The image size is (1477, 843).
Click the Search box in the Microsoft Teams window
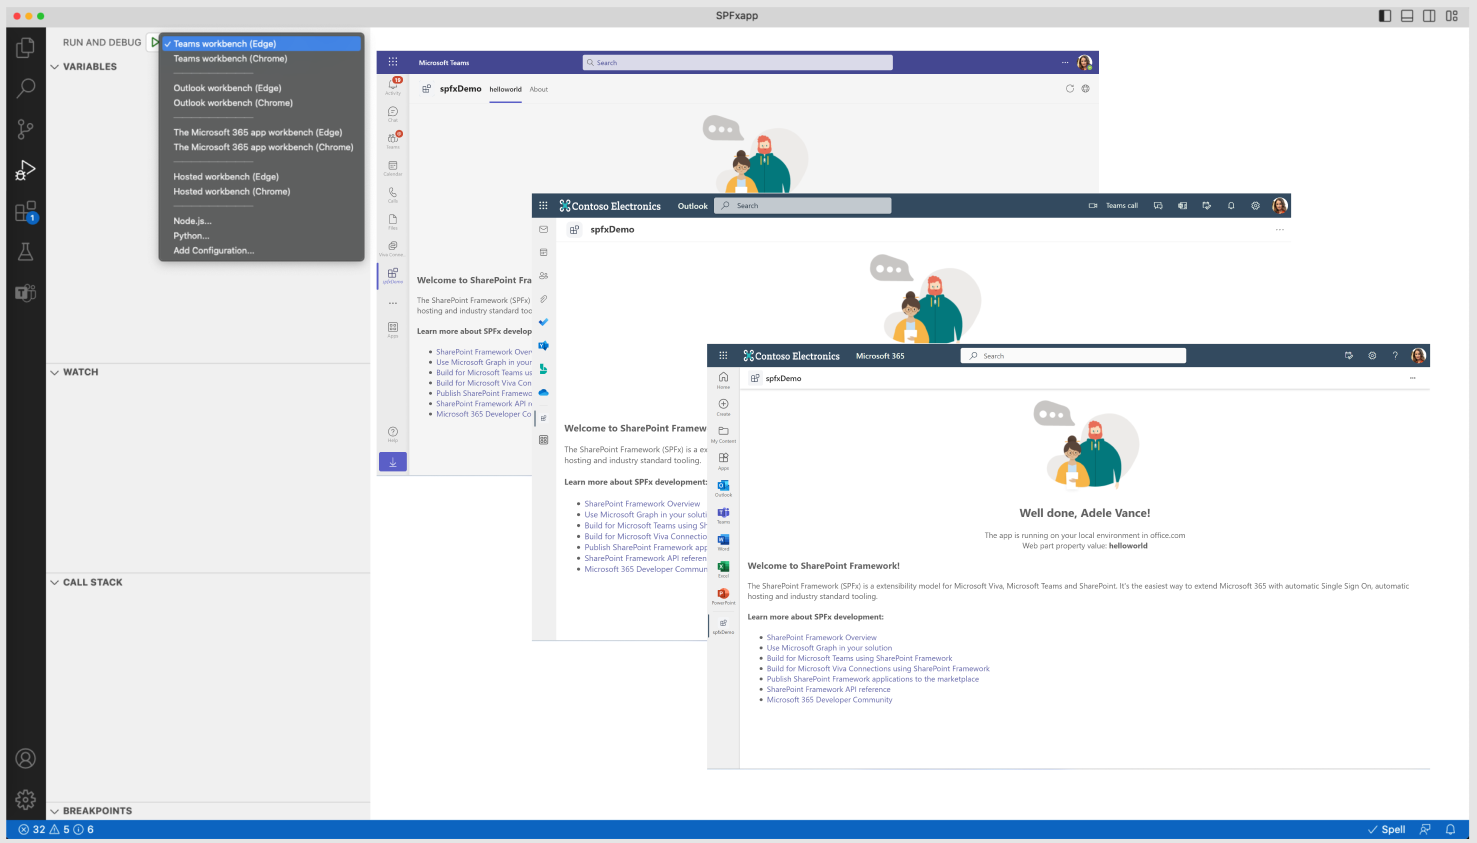738,62
